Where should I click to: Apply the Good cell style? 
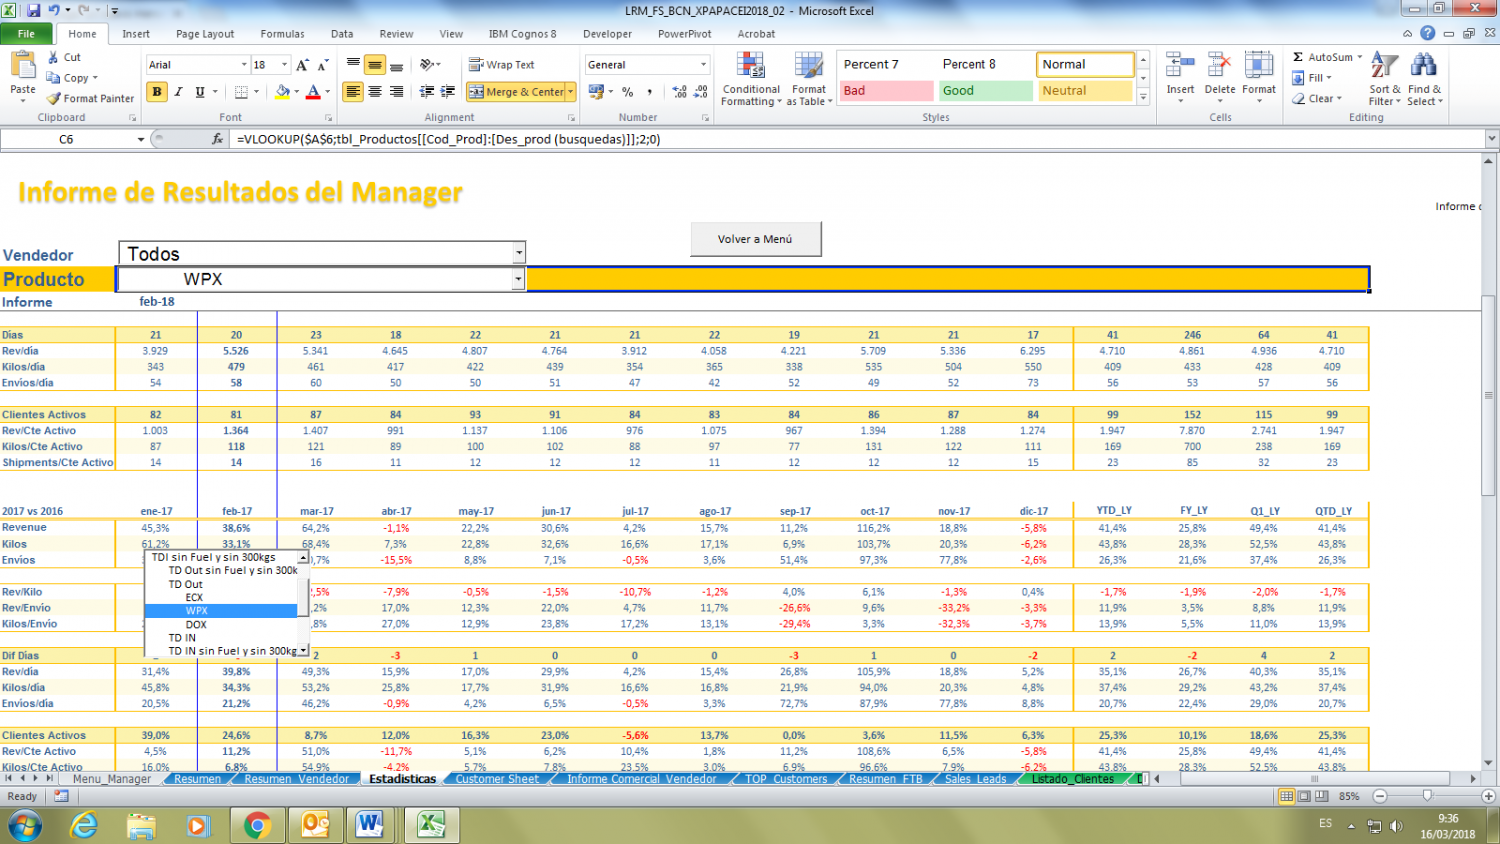coord(985,91)
